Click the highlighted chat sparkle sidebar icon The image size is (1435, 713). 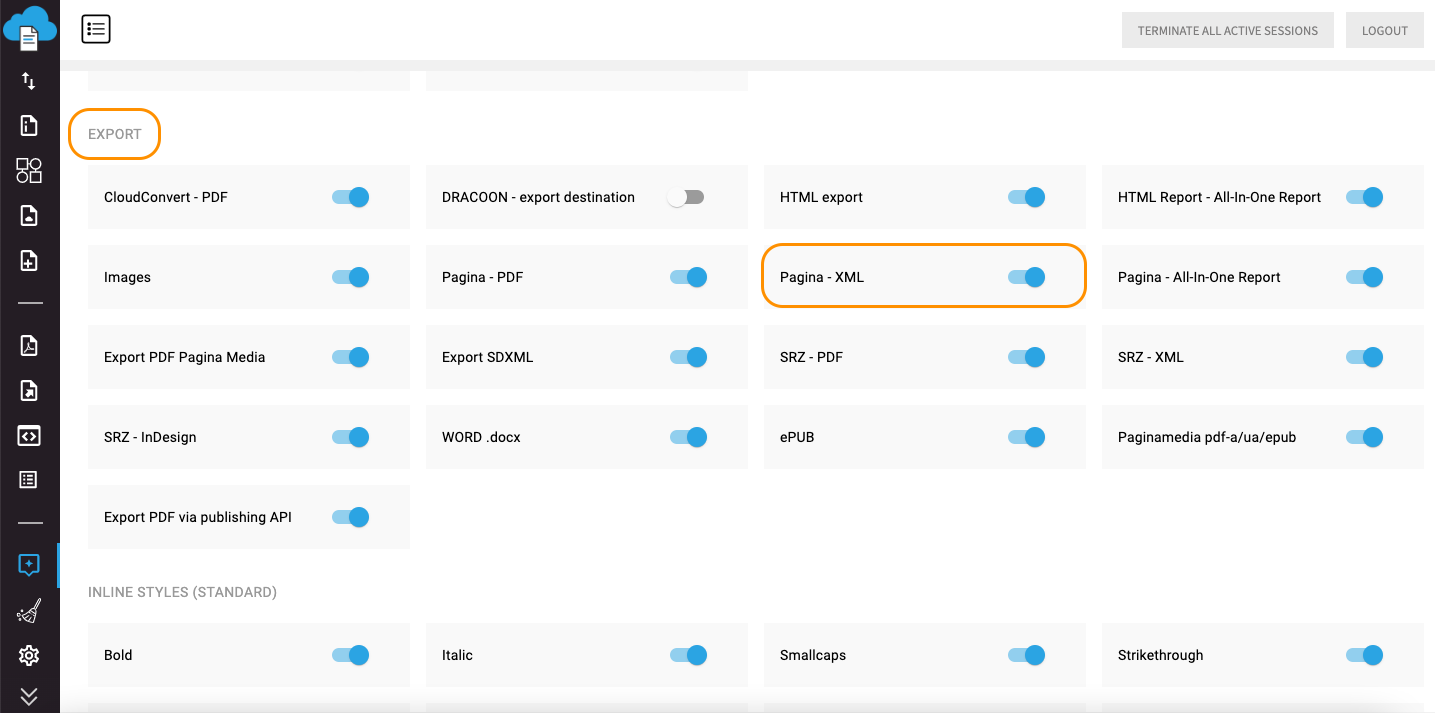(x=29, y=565)
